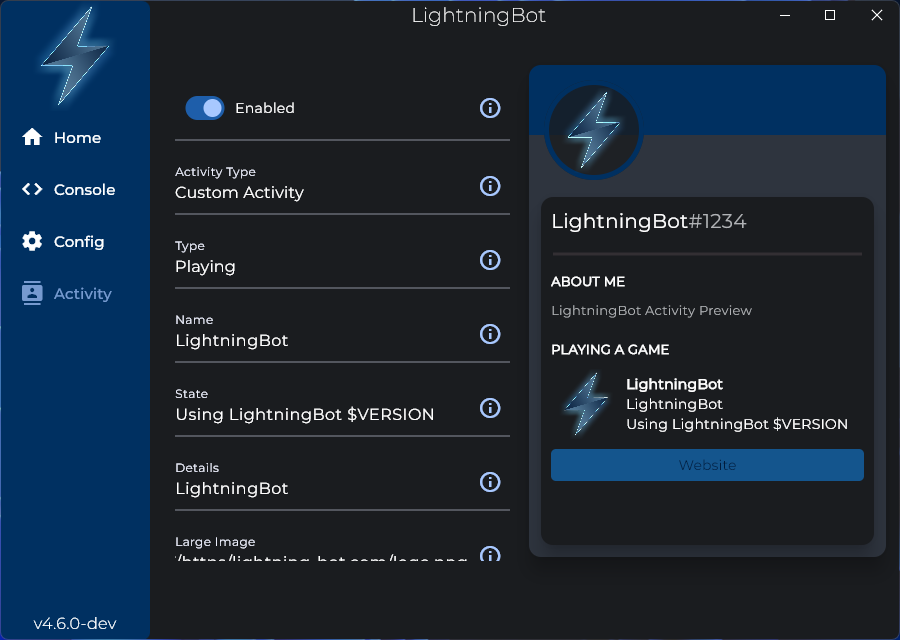Click the small lightning icon under PLAYING A GAME
Viewport: 900px width, 640px height.
(586, 403)
